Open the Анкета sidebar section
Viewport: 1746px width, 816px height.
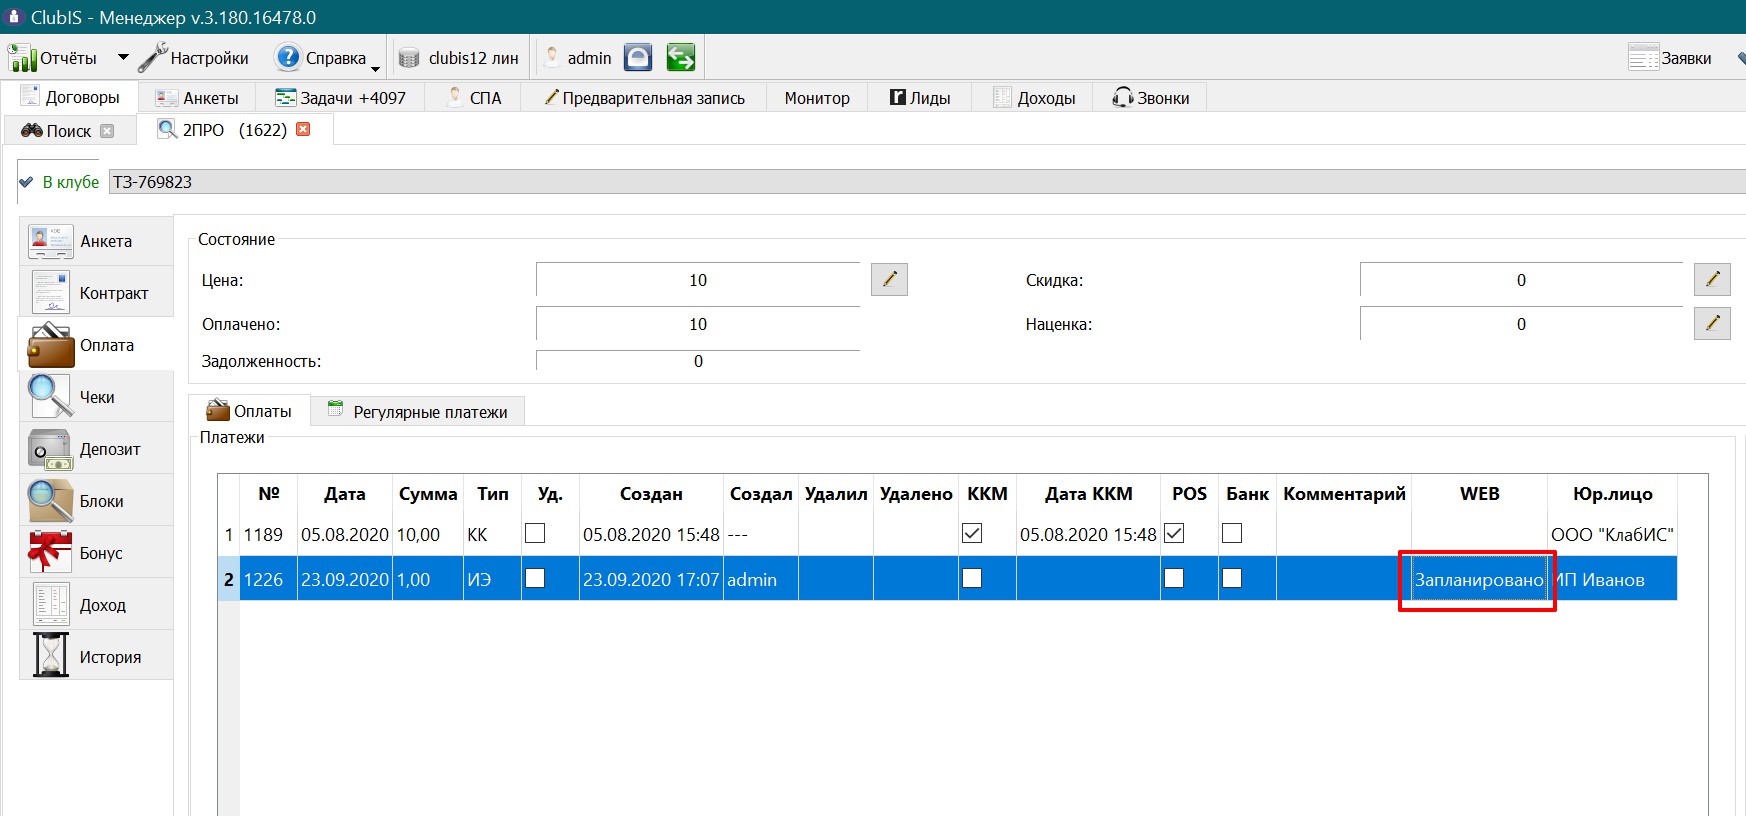pos(96,241)
